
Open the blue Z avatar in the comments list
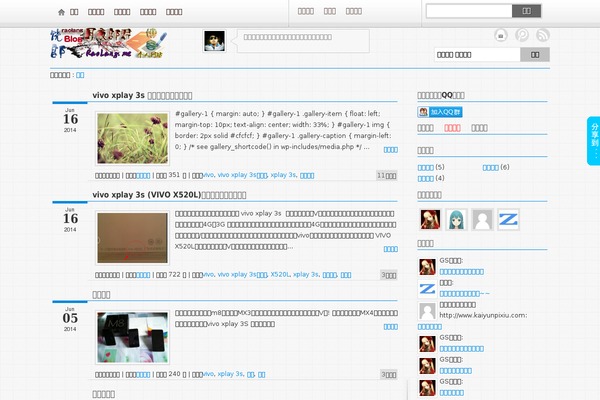pyautogui.click(x=427, y=289)
